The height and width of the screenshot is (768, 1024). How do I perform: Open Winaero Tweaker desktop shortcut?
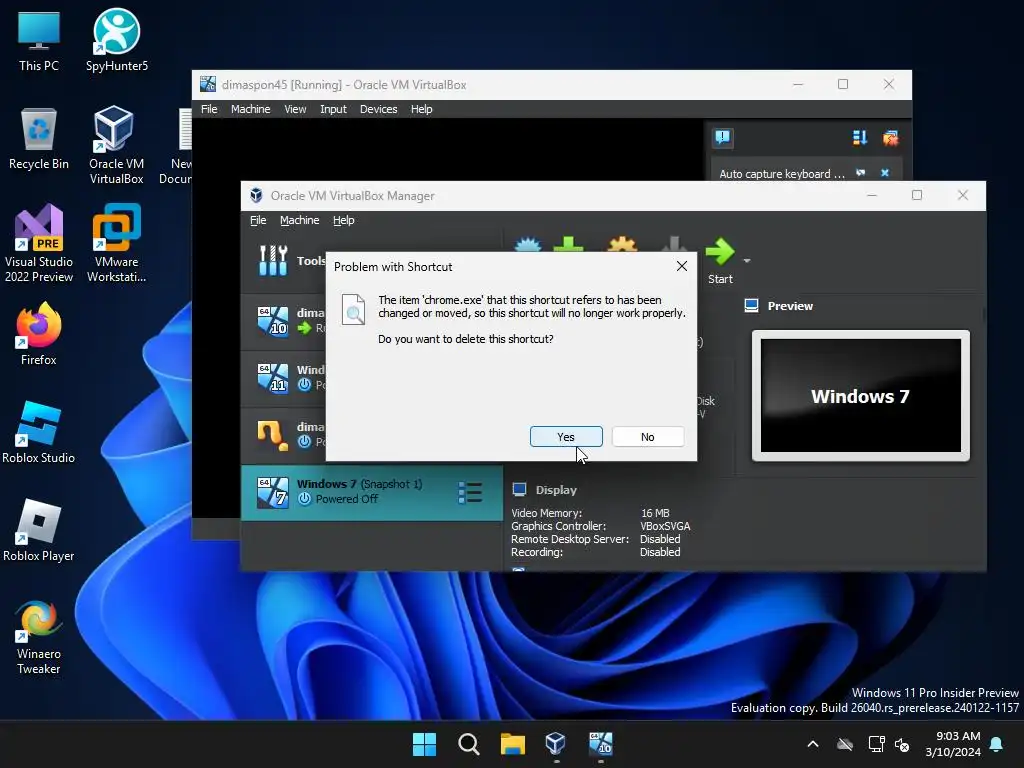pos(39,637)
